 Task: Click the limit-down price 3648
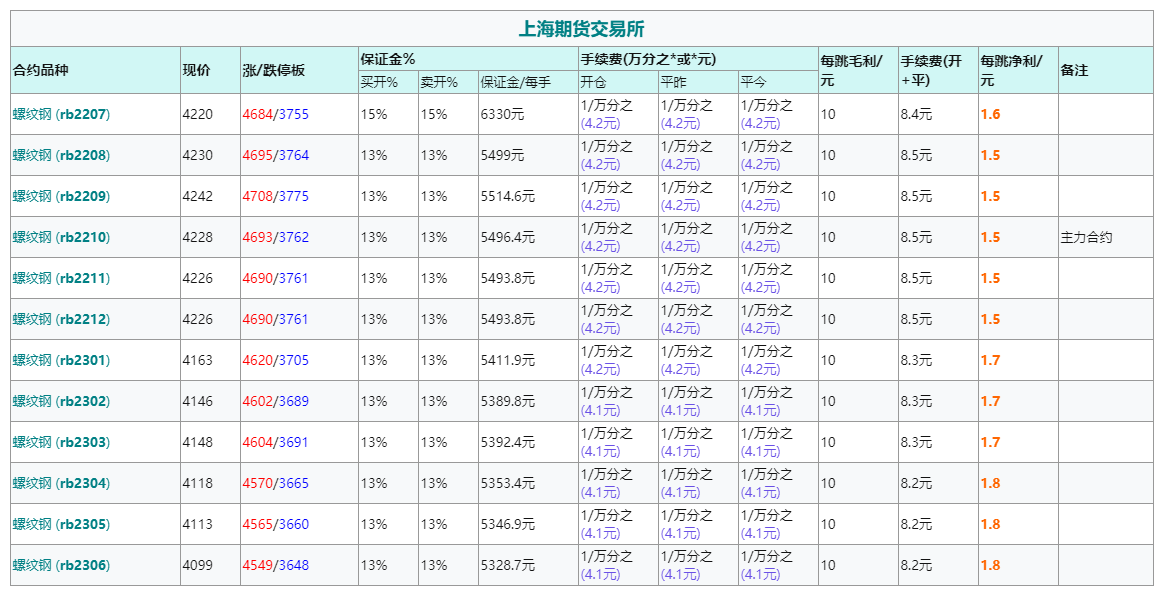[x=294, y=565]
